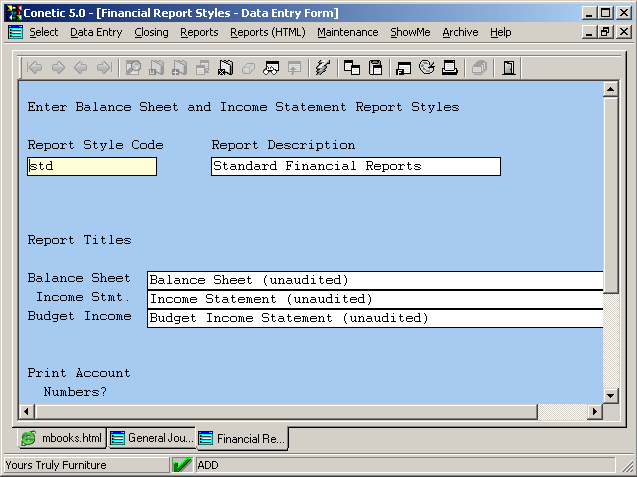Click the overlapping windows toolbar icon
Image resolution: width=637 pixels, height=477 pixels.
point(352,68)
